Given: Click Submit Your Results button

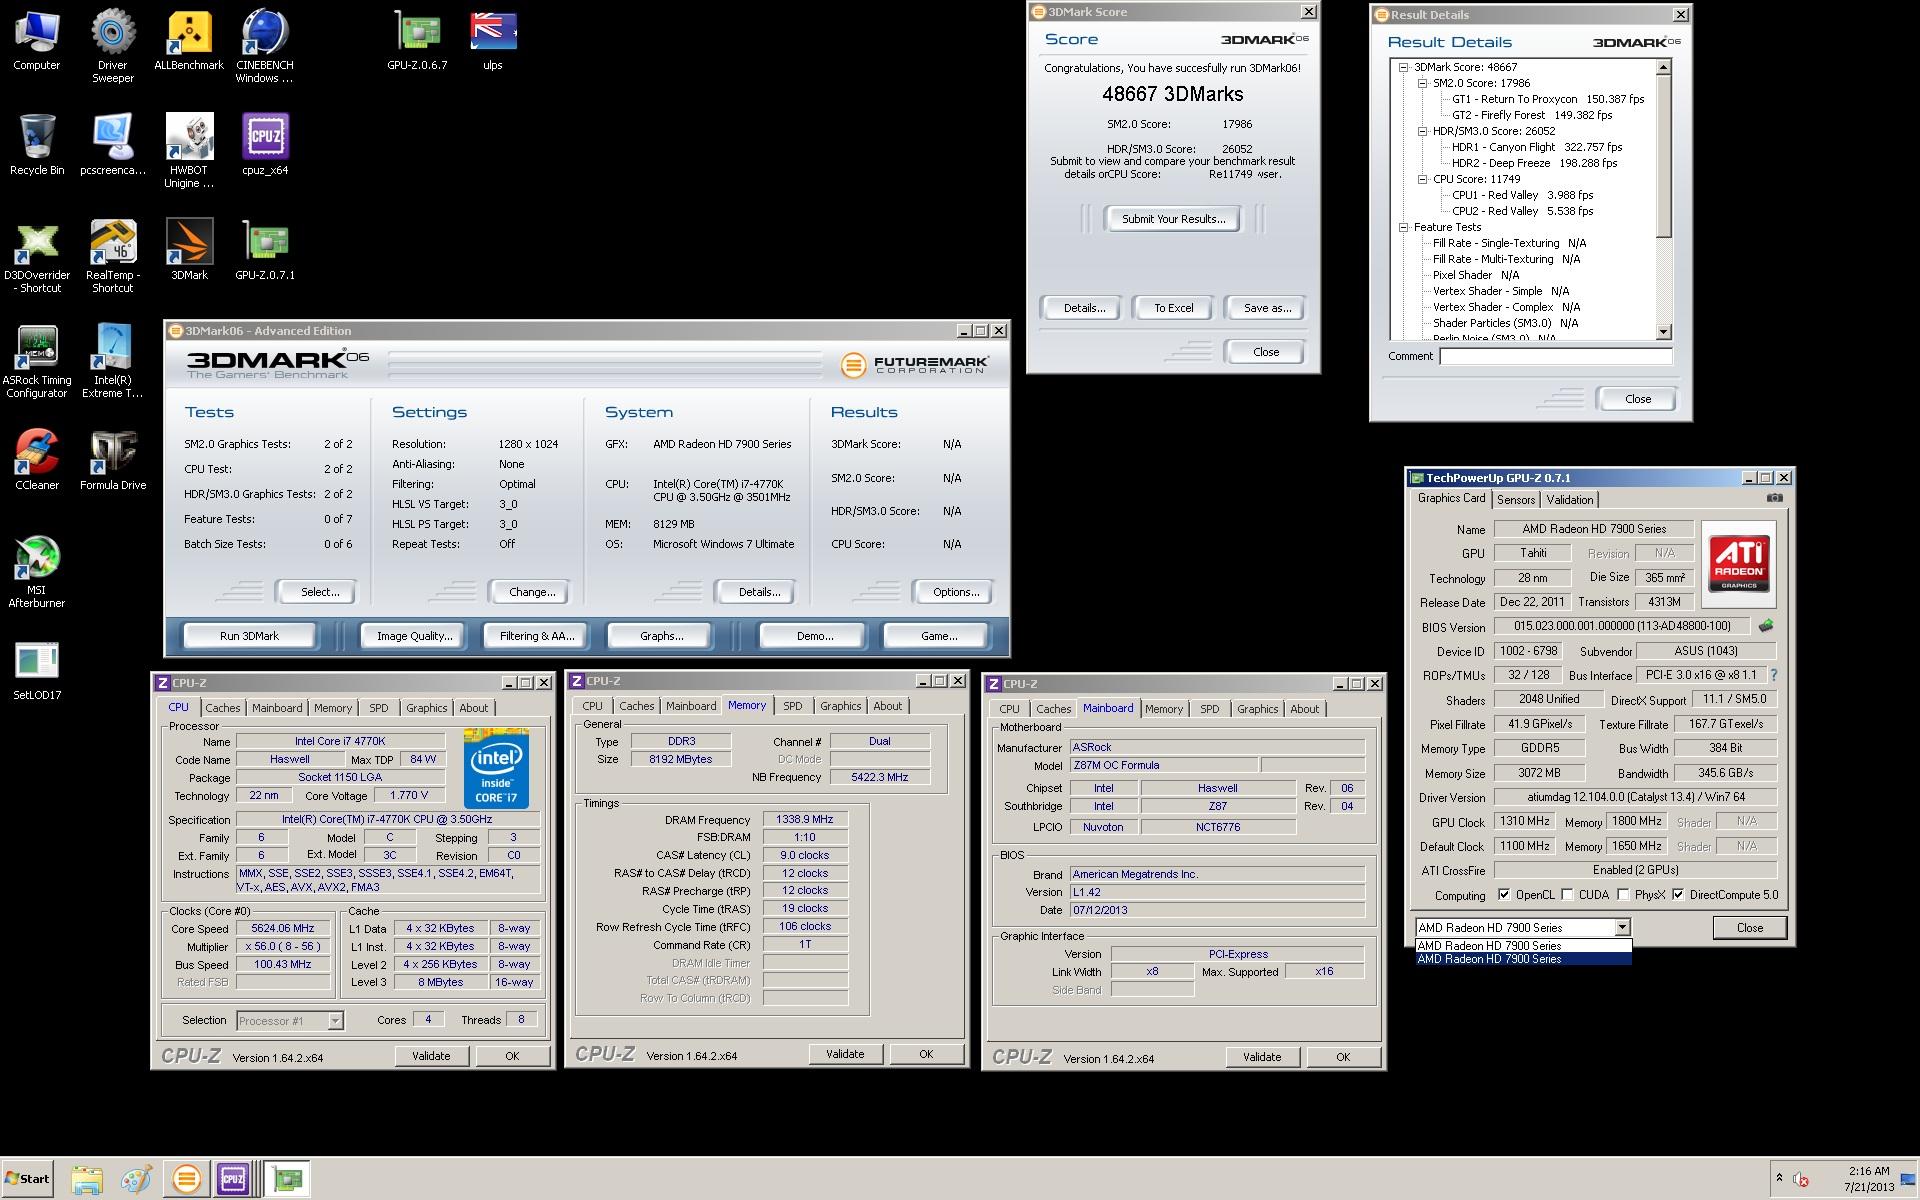Looking at the screenshot, I should (x=1173, y=219).
